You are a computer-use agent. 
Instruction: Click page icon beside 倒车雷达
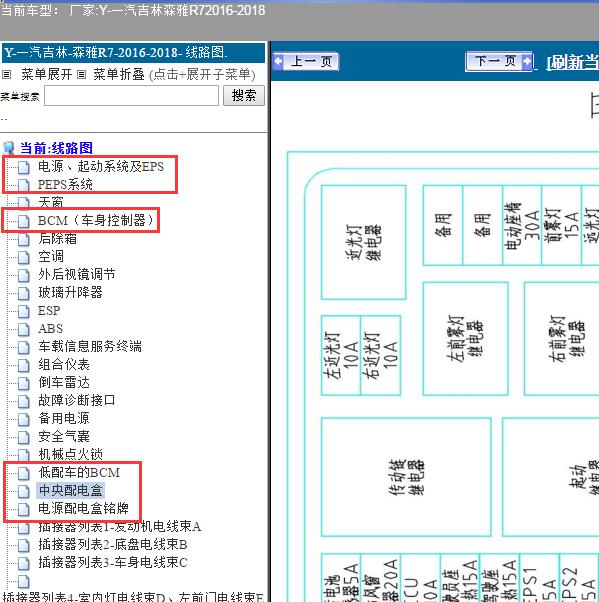(23, 383)
